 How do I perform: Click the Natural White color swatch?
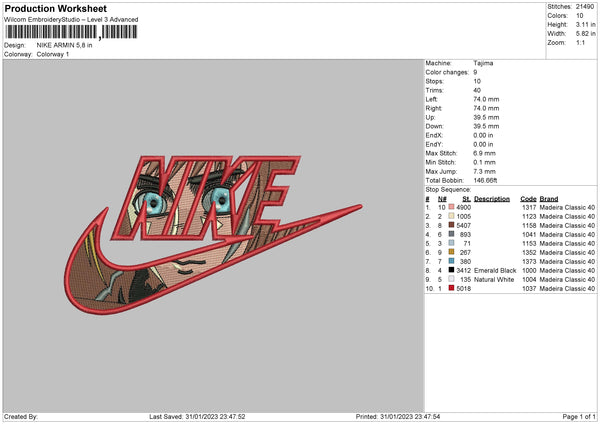[451, 279]
